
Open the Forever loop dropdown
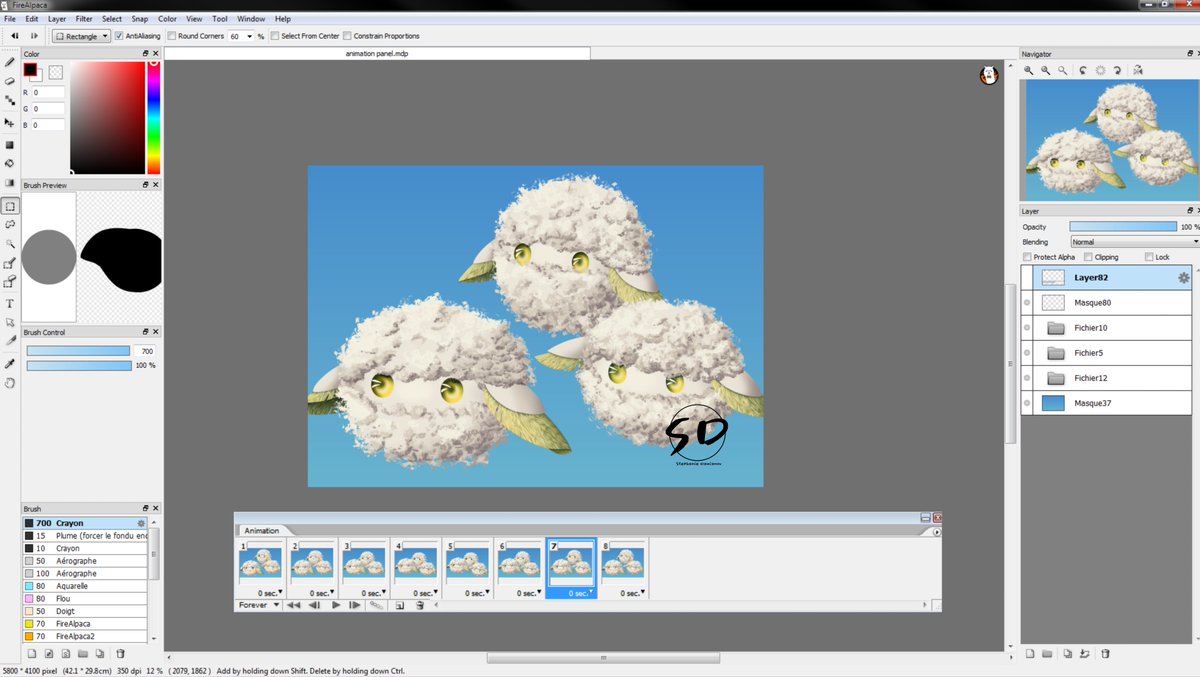[x=259, y=605]
